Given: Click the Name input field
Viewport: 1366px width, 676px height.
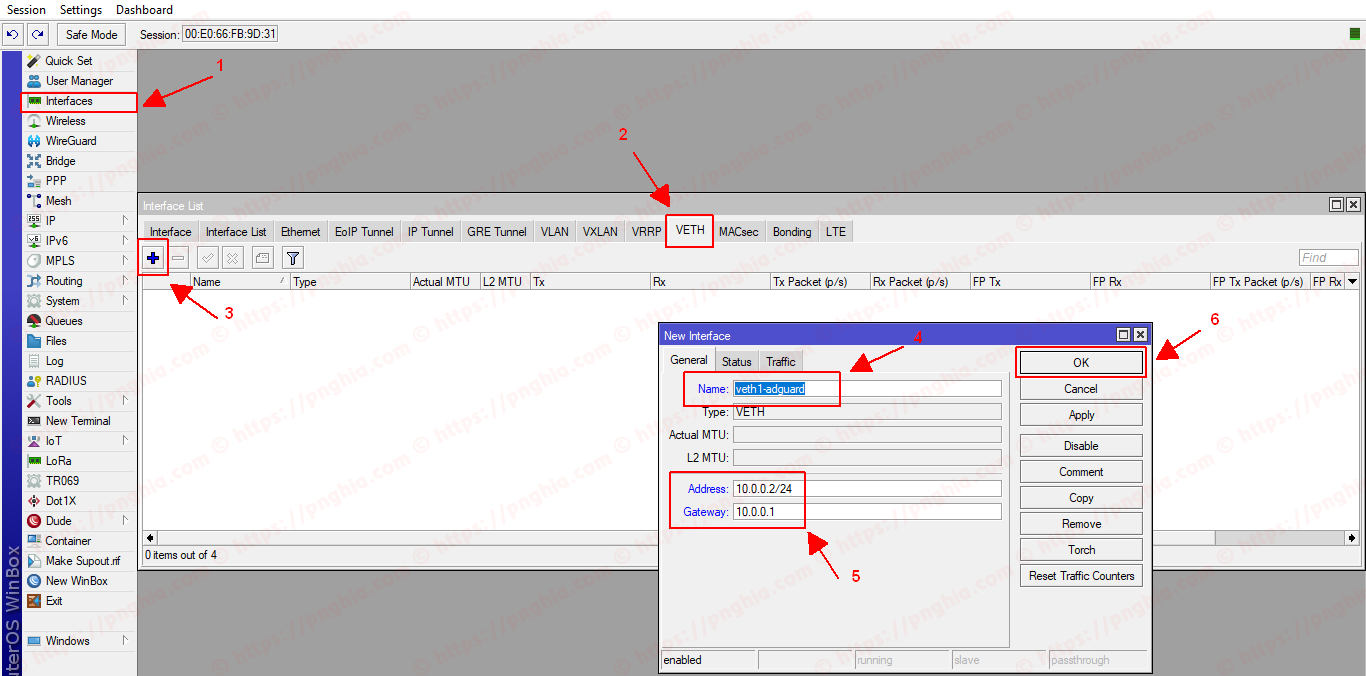Looking at the screenshot, I should pos(867,389).
